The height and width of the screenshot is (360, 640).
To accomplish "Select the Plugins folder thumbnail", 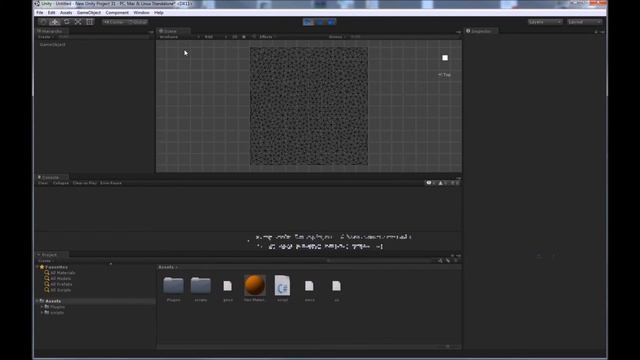I will 173,285.
